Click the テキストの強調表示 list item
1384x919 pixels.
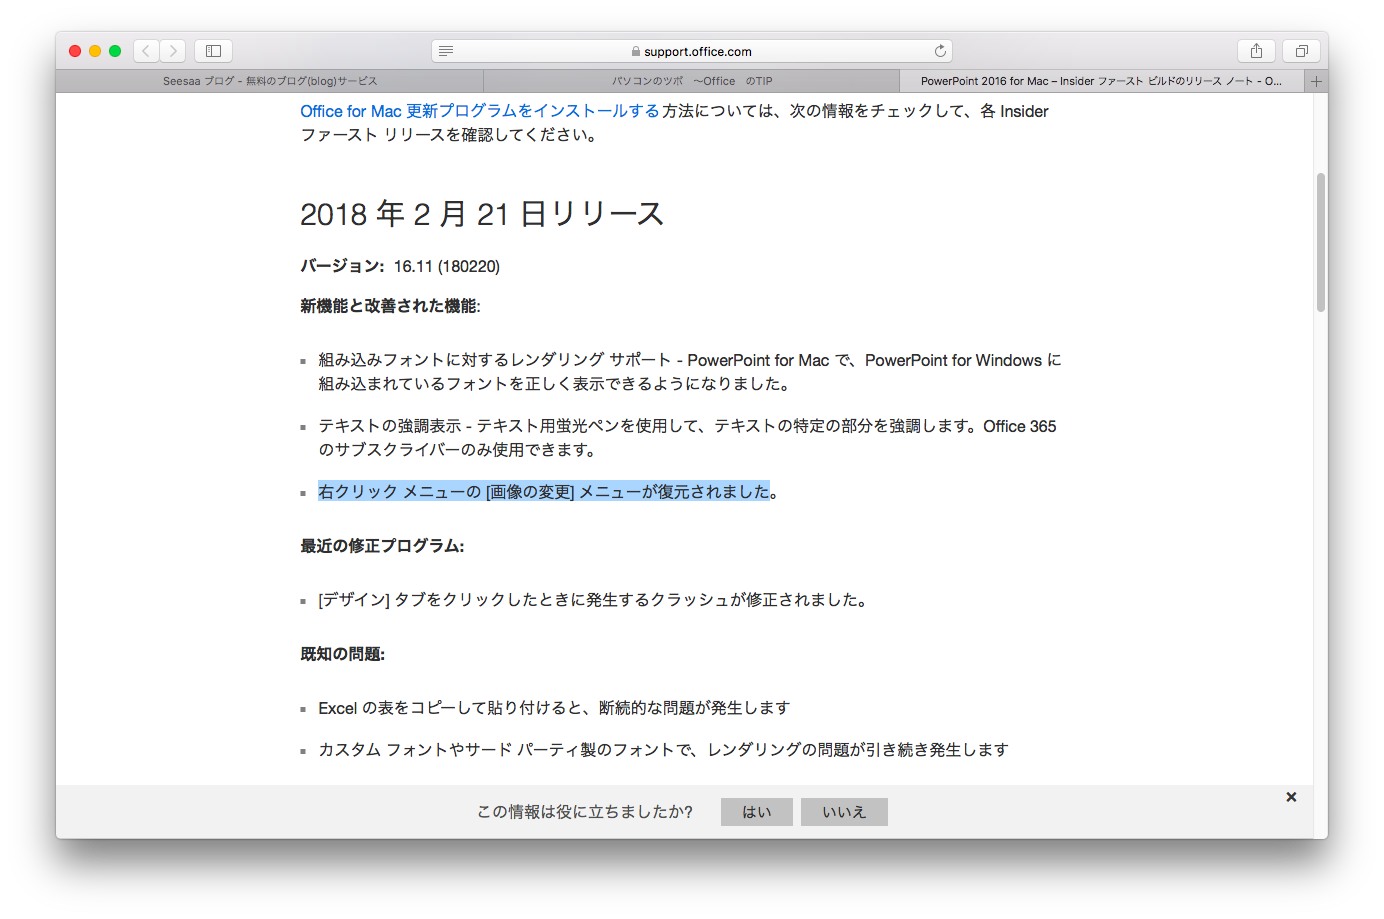coord(687,438)
